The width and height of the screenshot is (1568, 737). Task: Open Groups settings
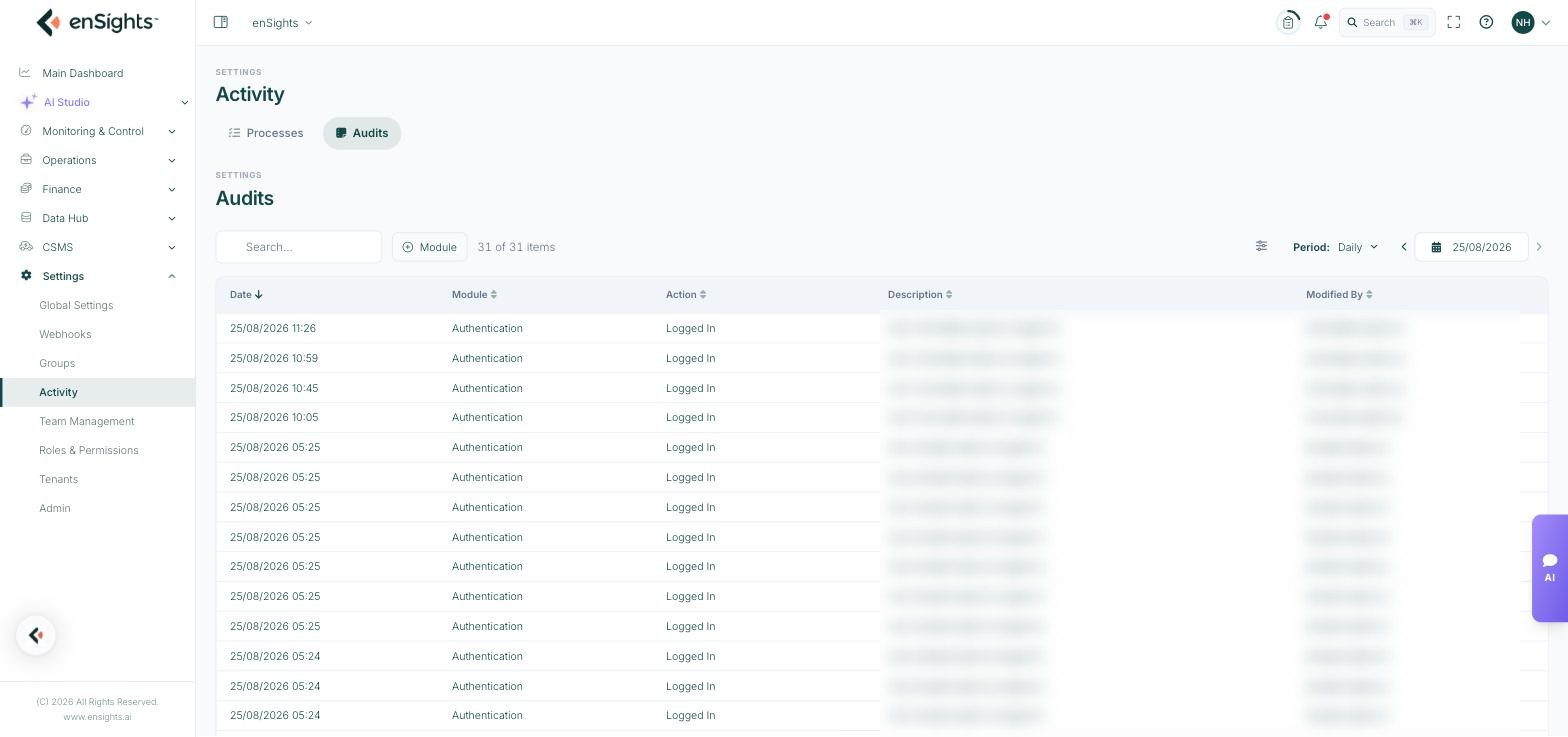click(57, 363)
